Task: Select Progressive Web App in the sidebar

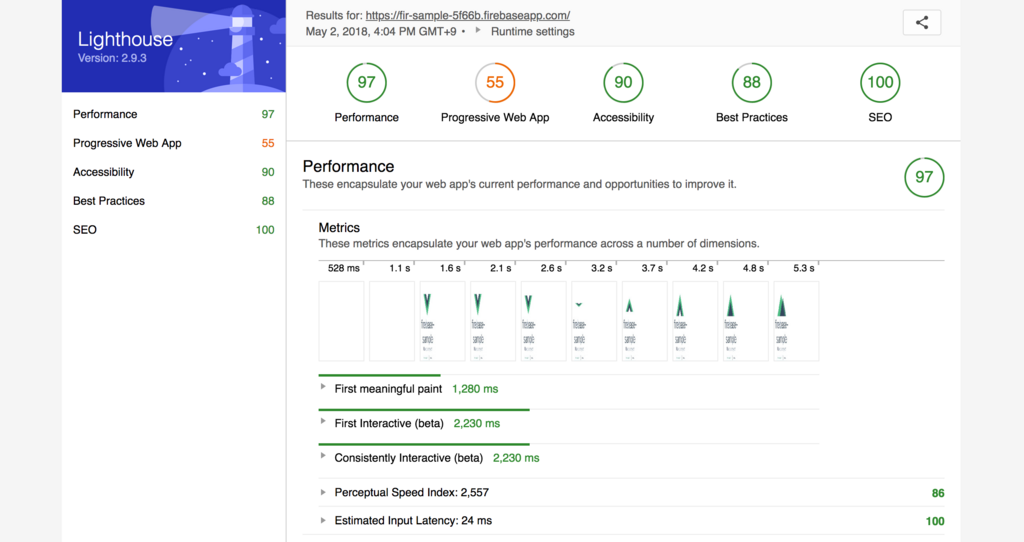Action: point(174,143)
